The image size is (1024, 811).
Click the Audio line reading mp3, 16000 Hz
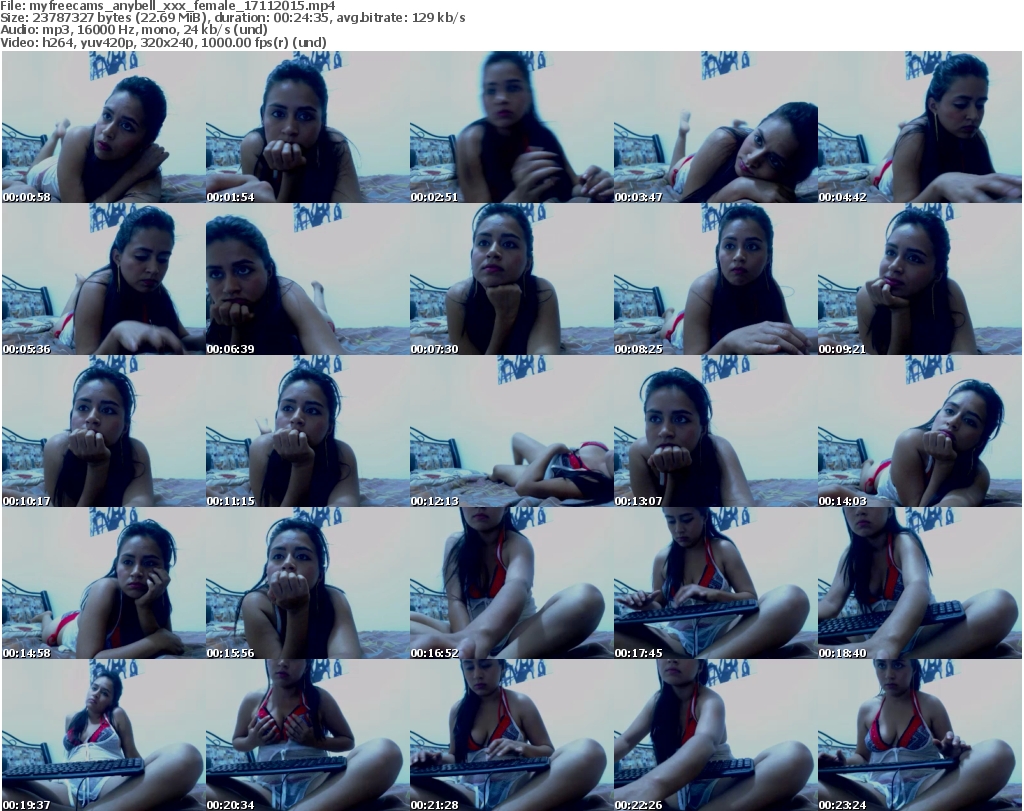[x=134, y=30]
